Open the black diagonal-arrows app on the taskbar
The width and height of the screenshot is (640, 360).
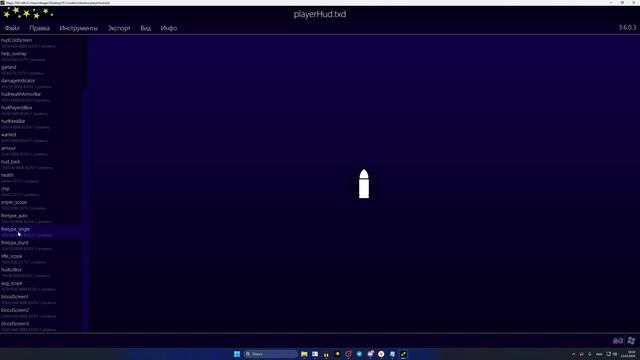click(403, 354)
